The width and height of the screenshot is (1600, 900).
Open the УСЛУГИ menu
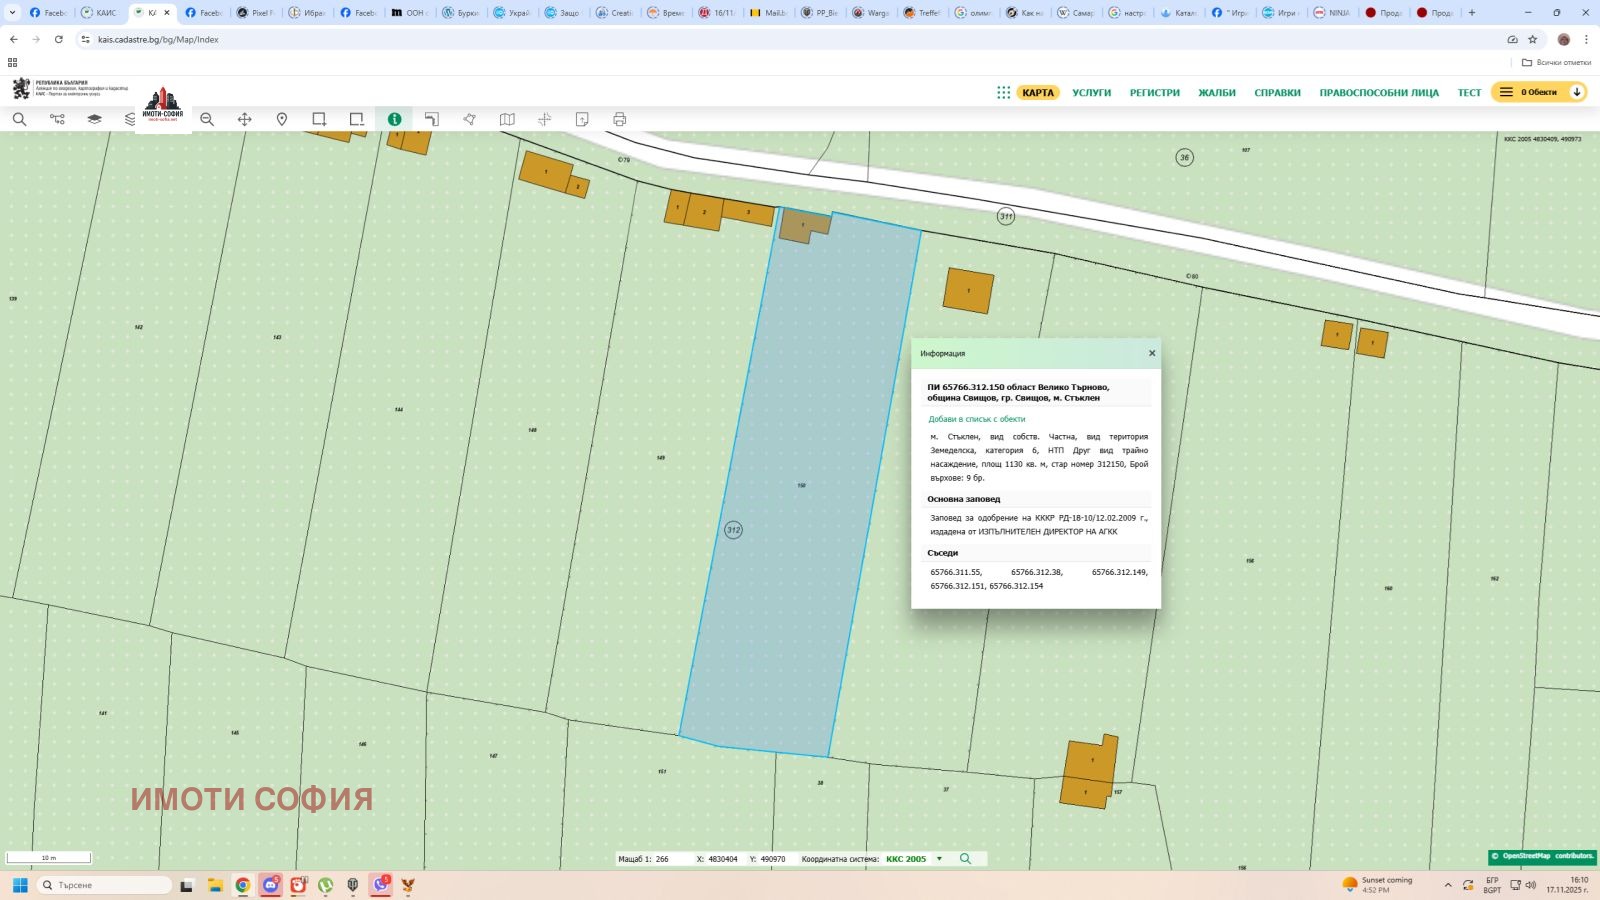pos(1091,92)
